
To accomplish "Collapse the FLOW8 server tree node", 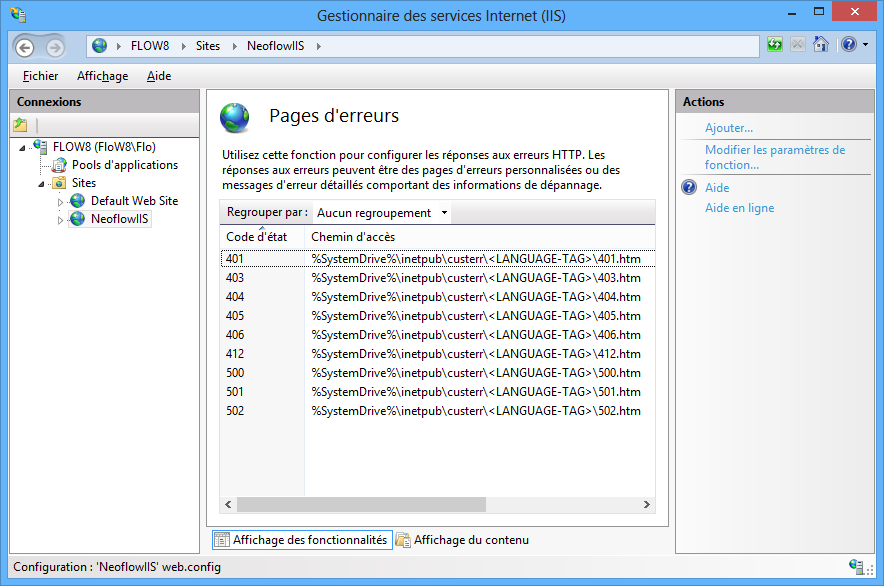I will tap(22, 148).
